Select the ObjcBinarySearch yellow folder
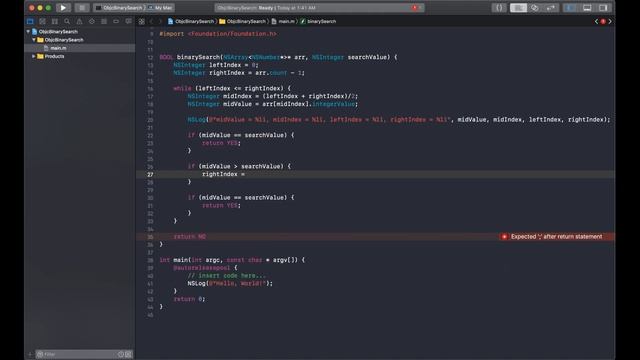 click(x=60, y=40)
